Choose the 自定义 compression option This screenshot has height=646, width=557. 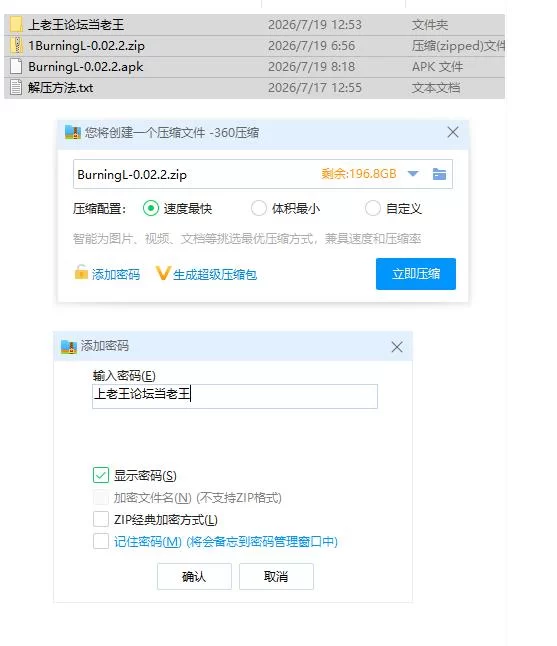pyautogui.click(x=372, y=208)
